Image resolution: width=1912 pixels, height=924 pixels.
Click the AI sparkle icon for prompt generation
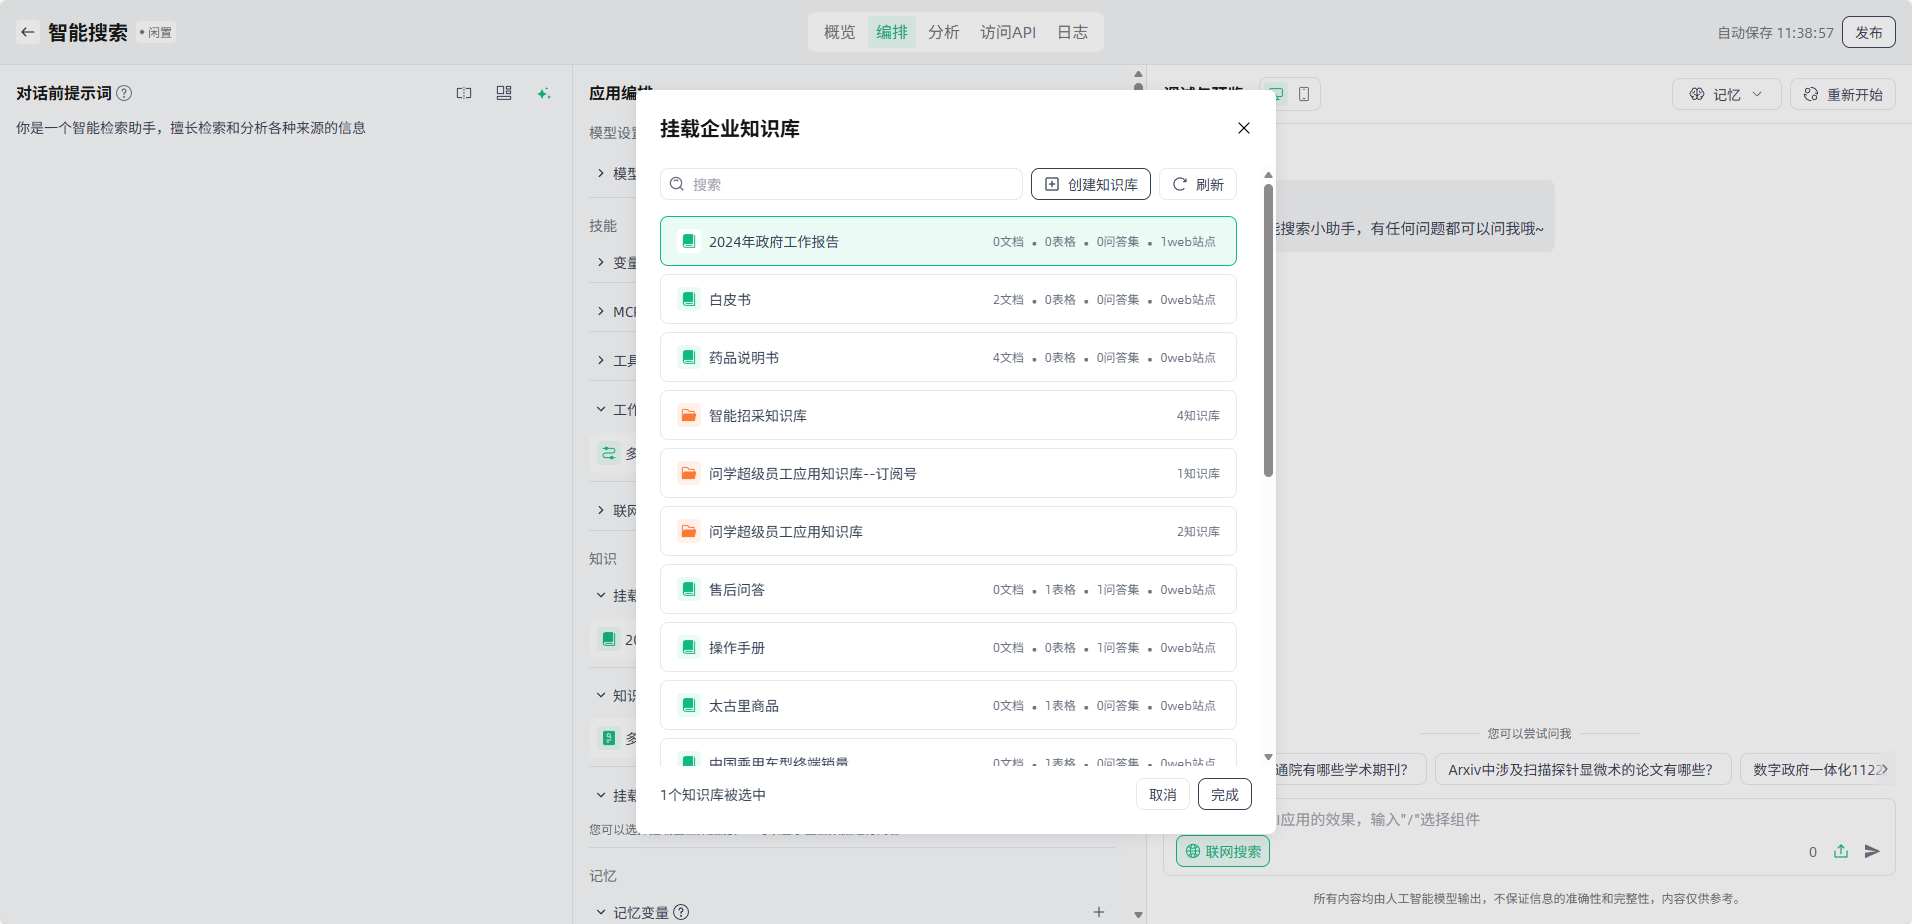pos(543,93)
